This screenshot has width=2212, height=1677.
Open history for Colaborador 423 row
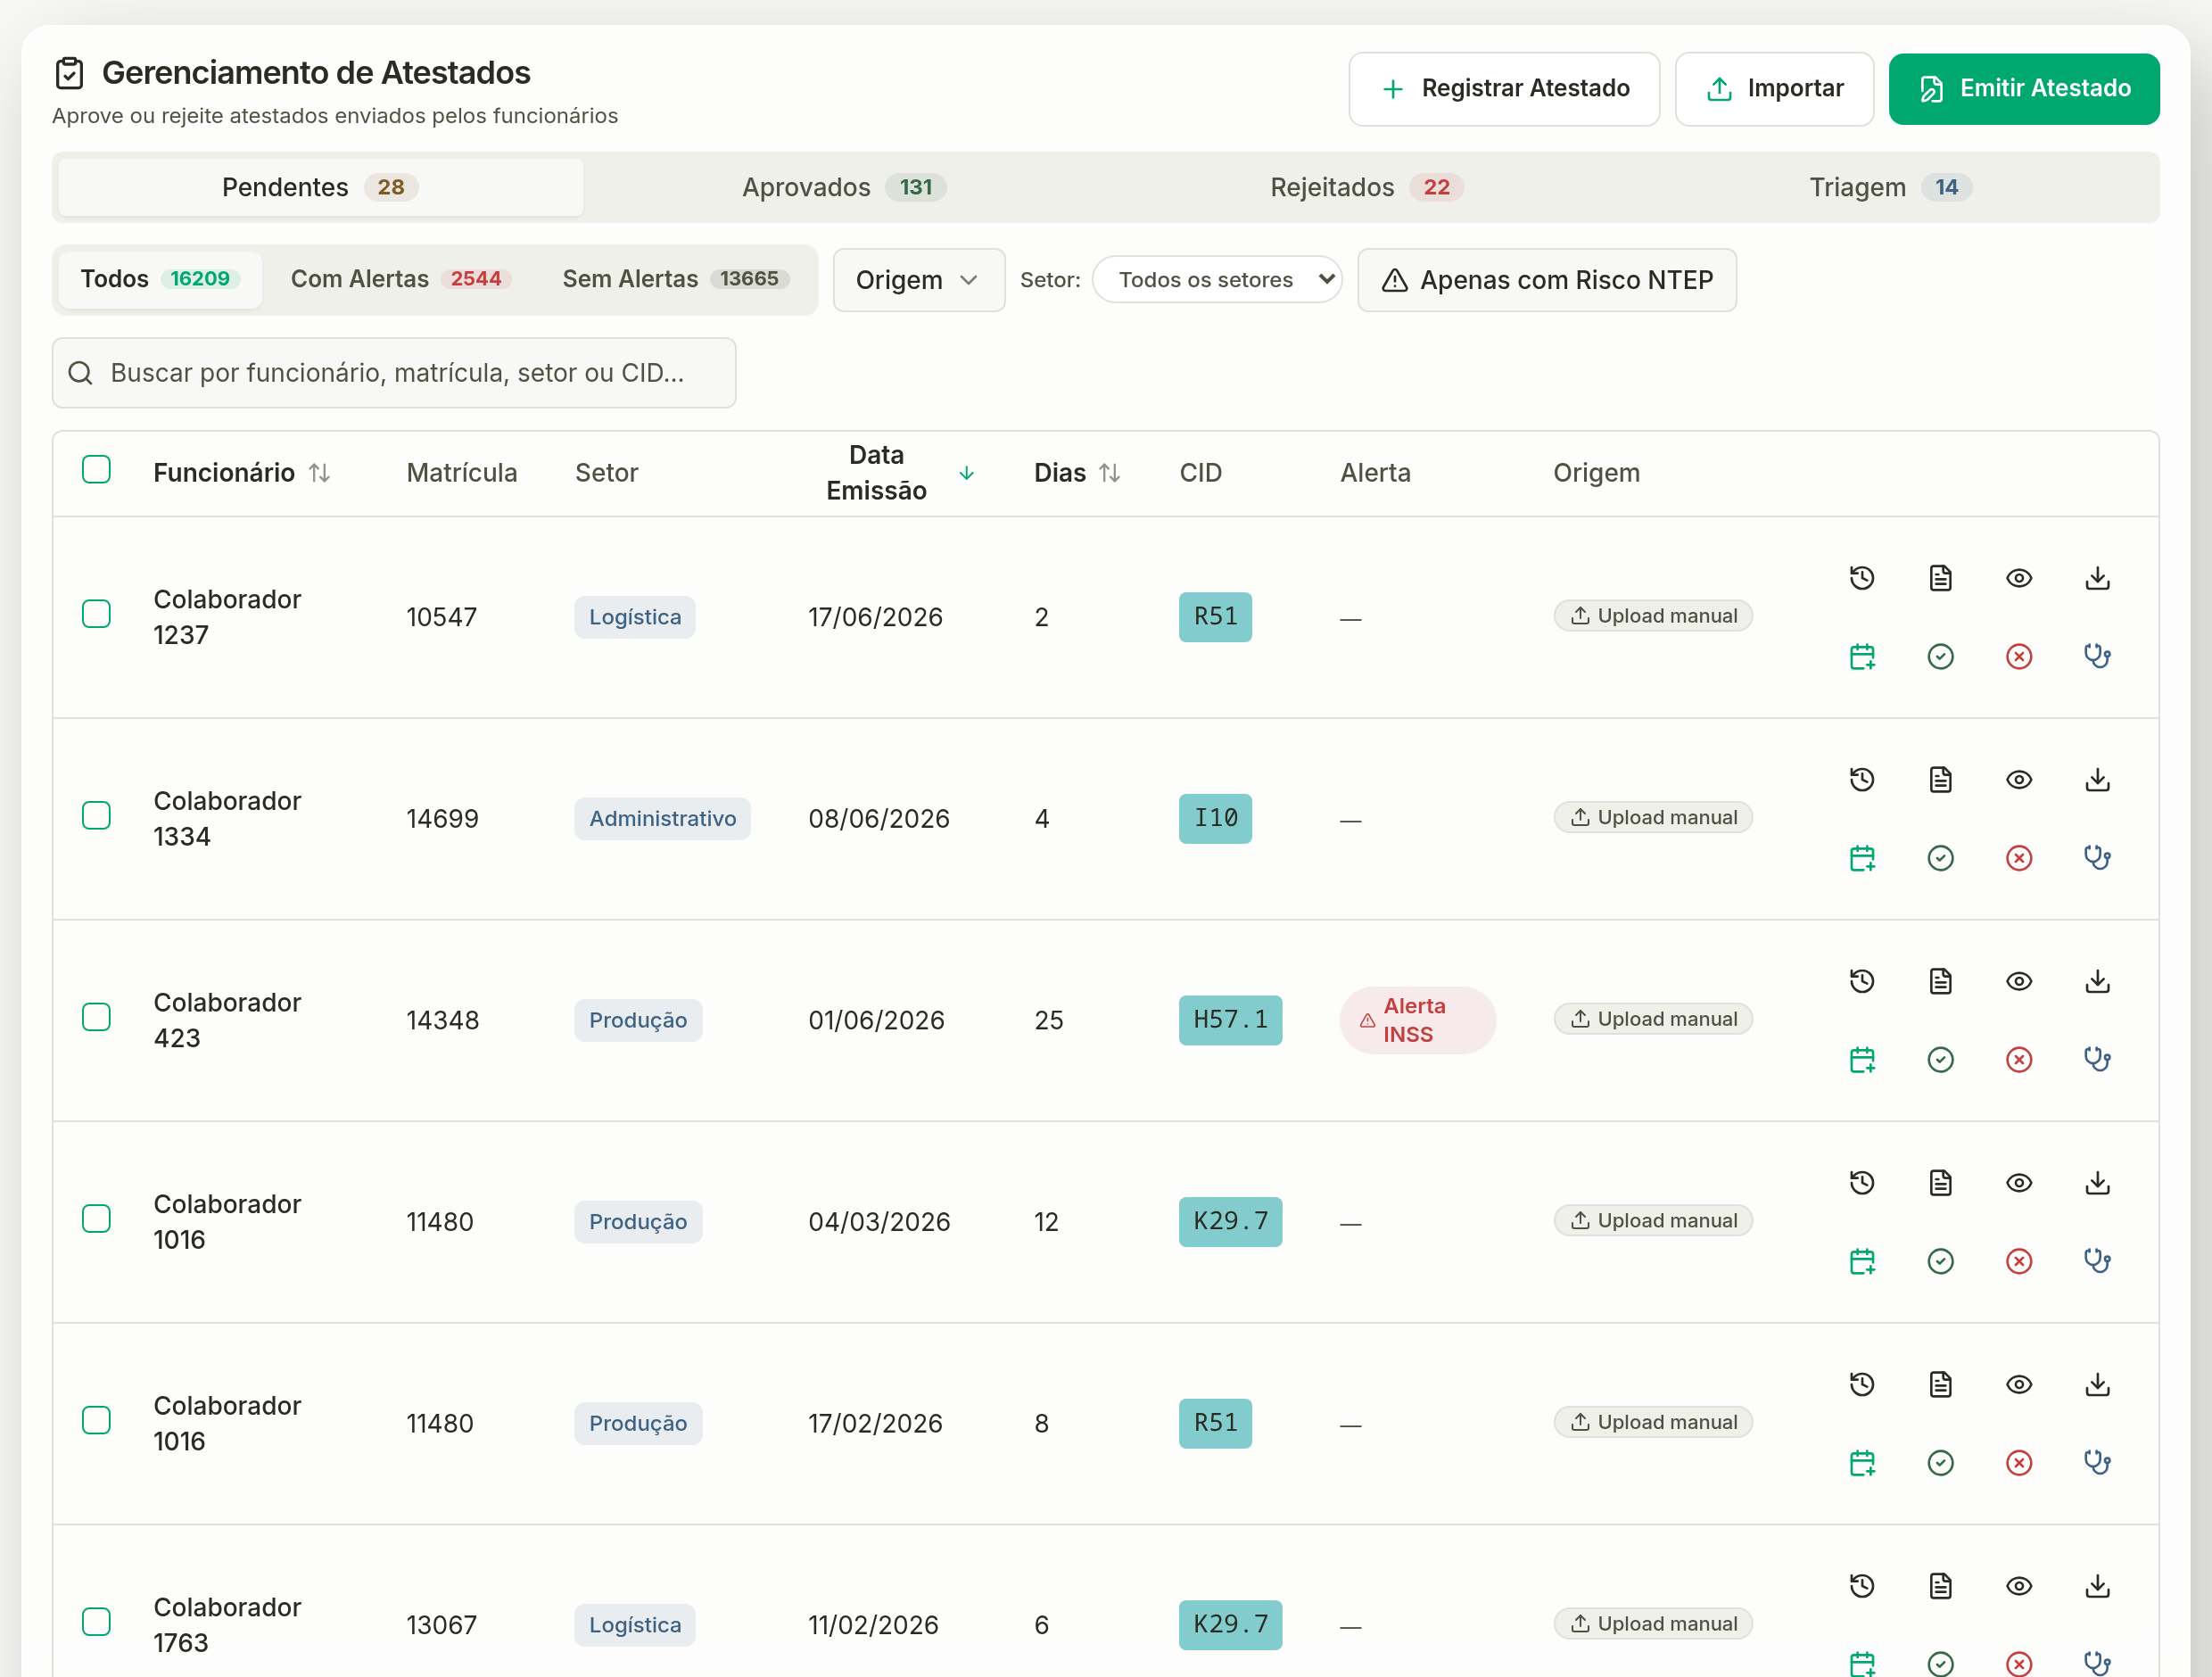tap(1861, 982)
